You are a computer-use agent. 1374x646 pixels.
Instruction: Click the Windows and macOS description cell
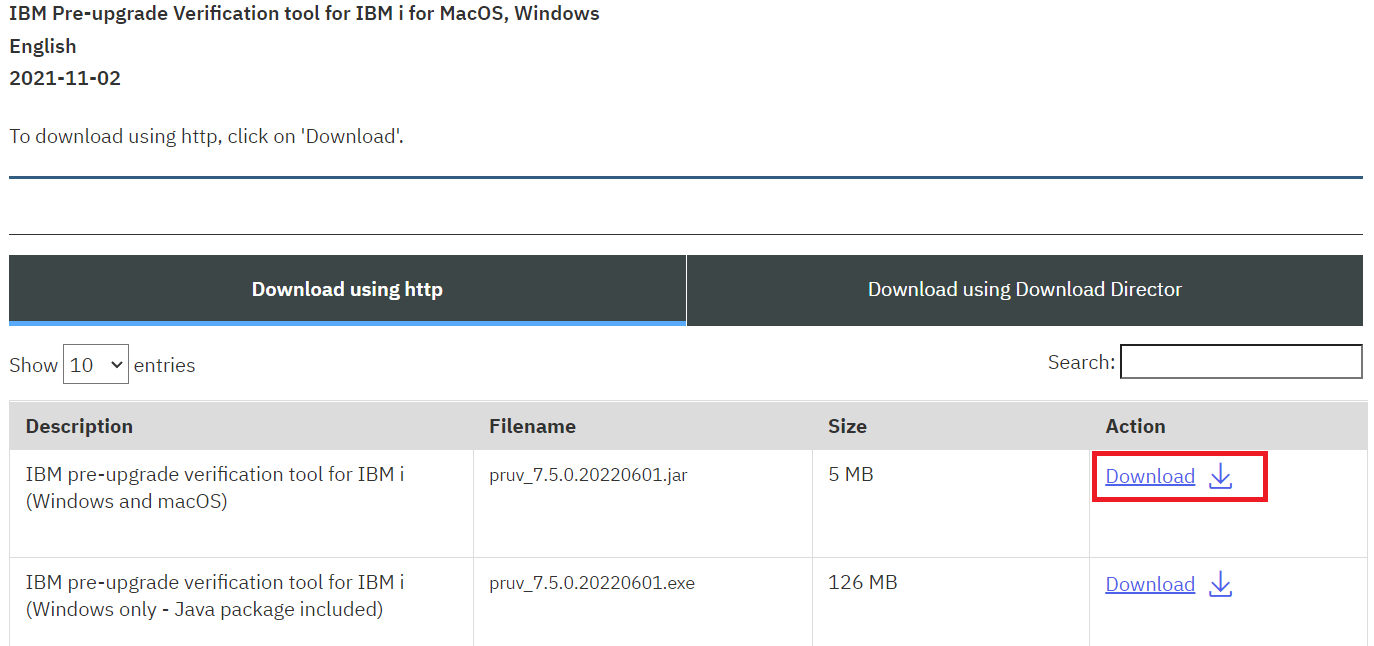[x=214, y=488]
